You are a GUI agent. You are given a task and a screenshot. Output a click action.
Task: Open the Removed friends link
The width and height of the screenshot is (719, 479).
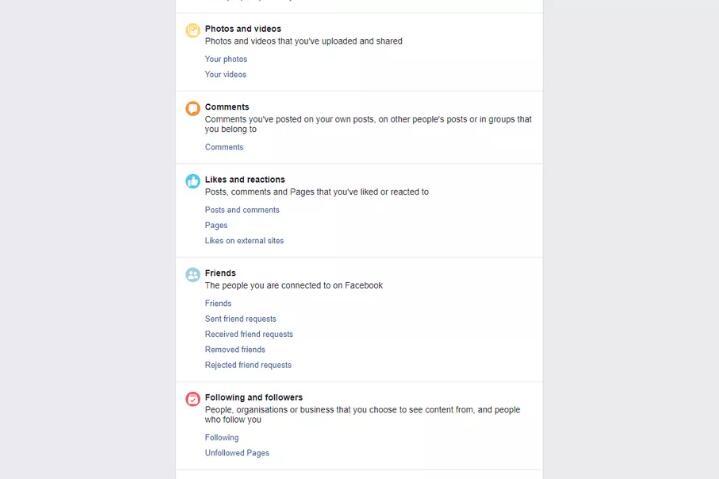pos(235,350)
